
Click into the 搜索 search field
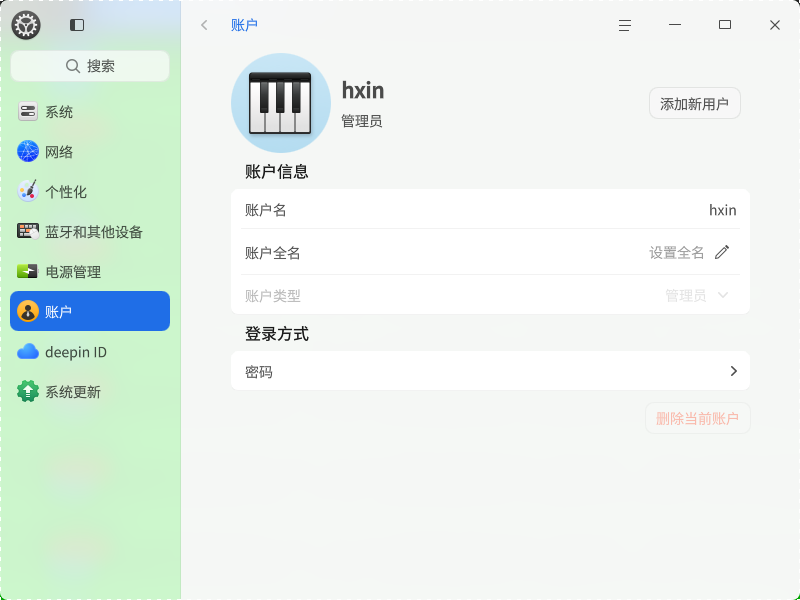[90, 66]
